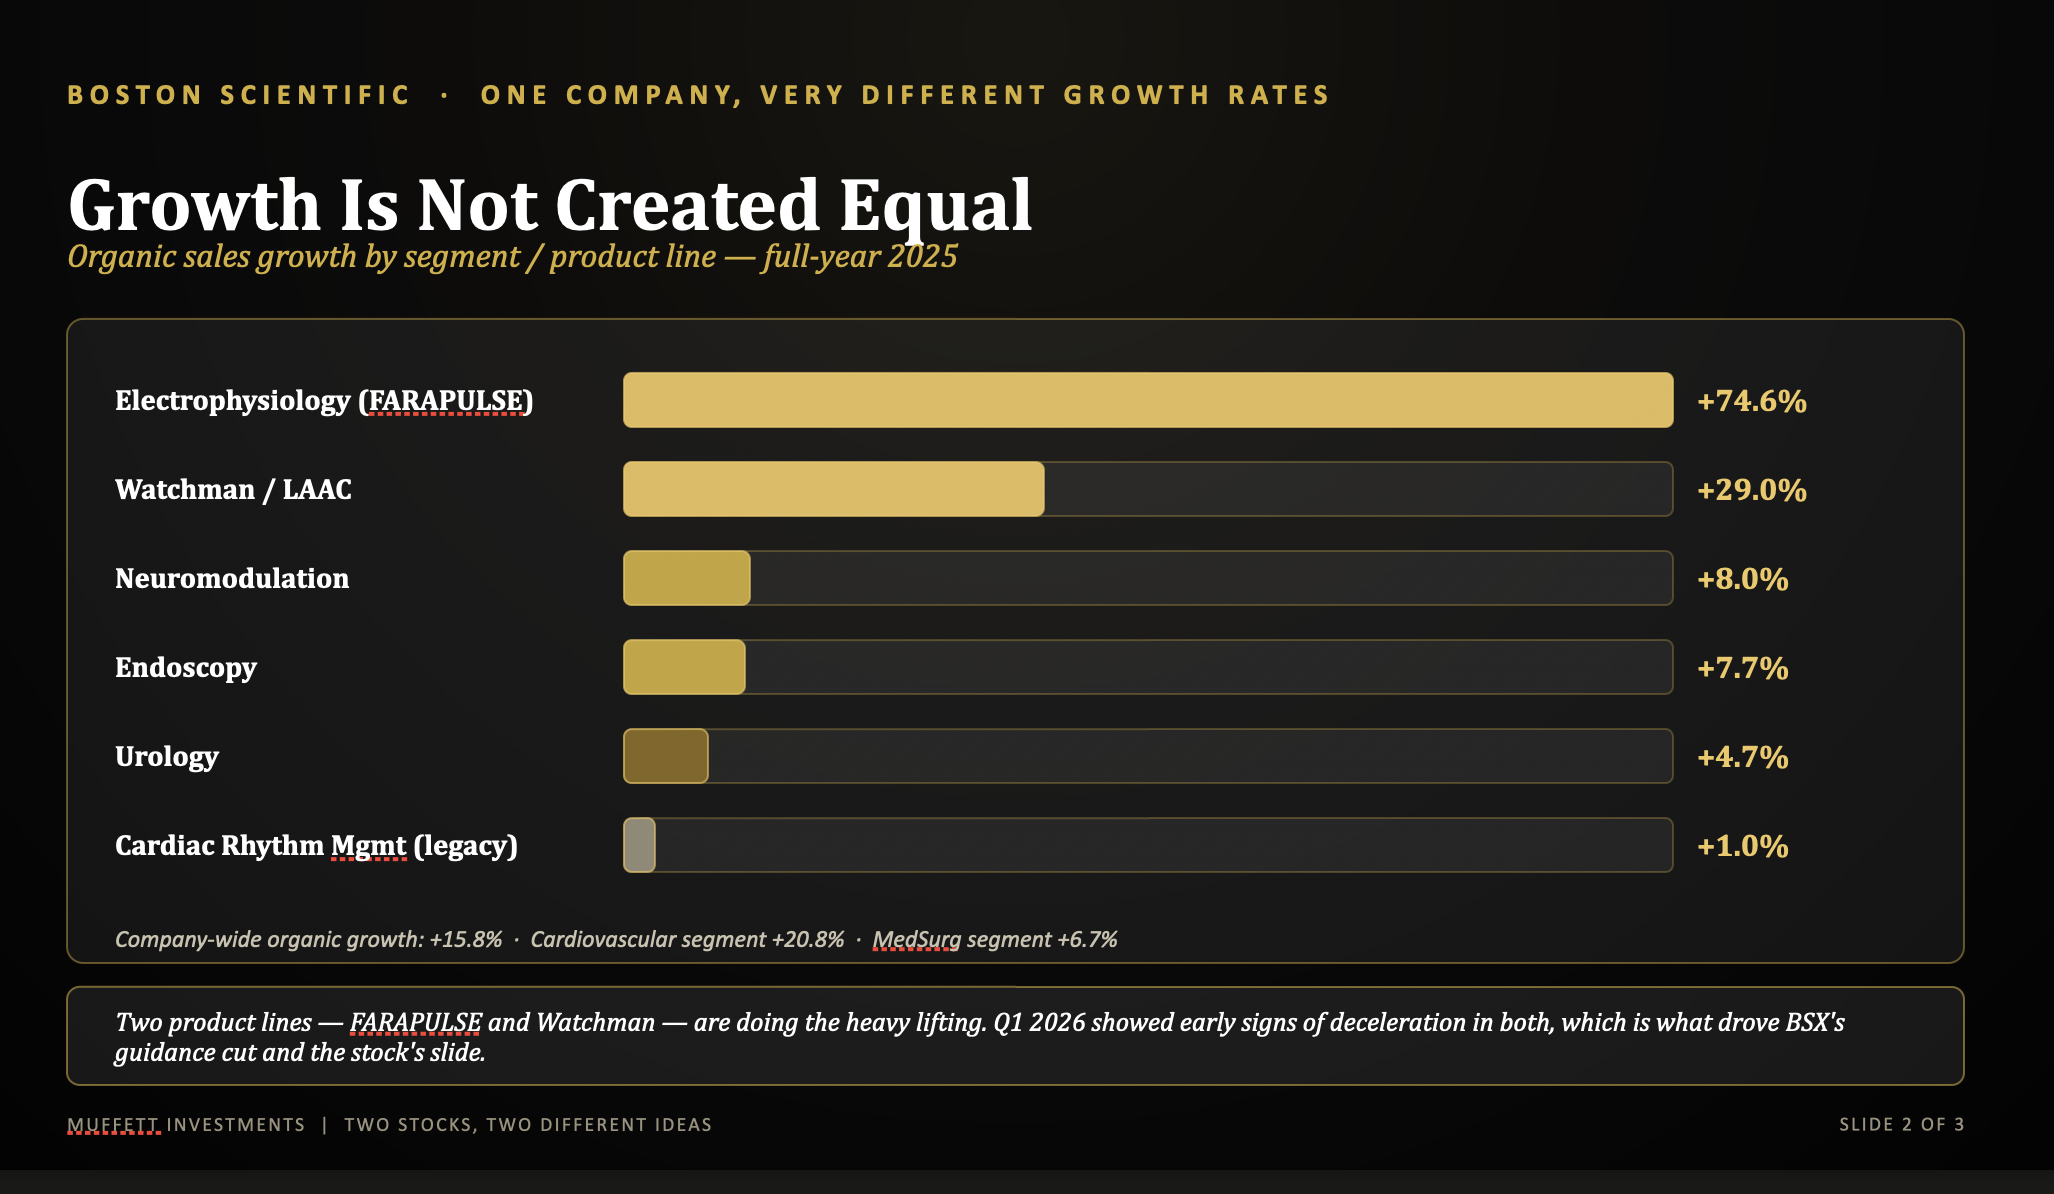This screenshot has height=1194, width=2054.
Task: Click the Endoscopy growth bar
Action: (x=684, y=667)
